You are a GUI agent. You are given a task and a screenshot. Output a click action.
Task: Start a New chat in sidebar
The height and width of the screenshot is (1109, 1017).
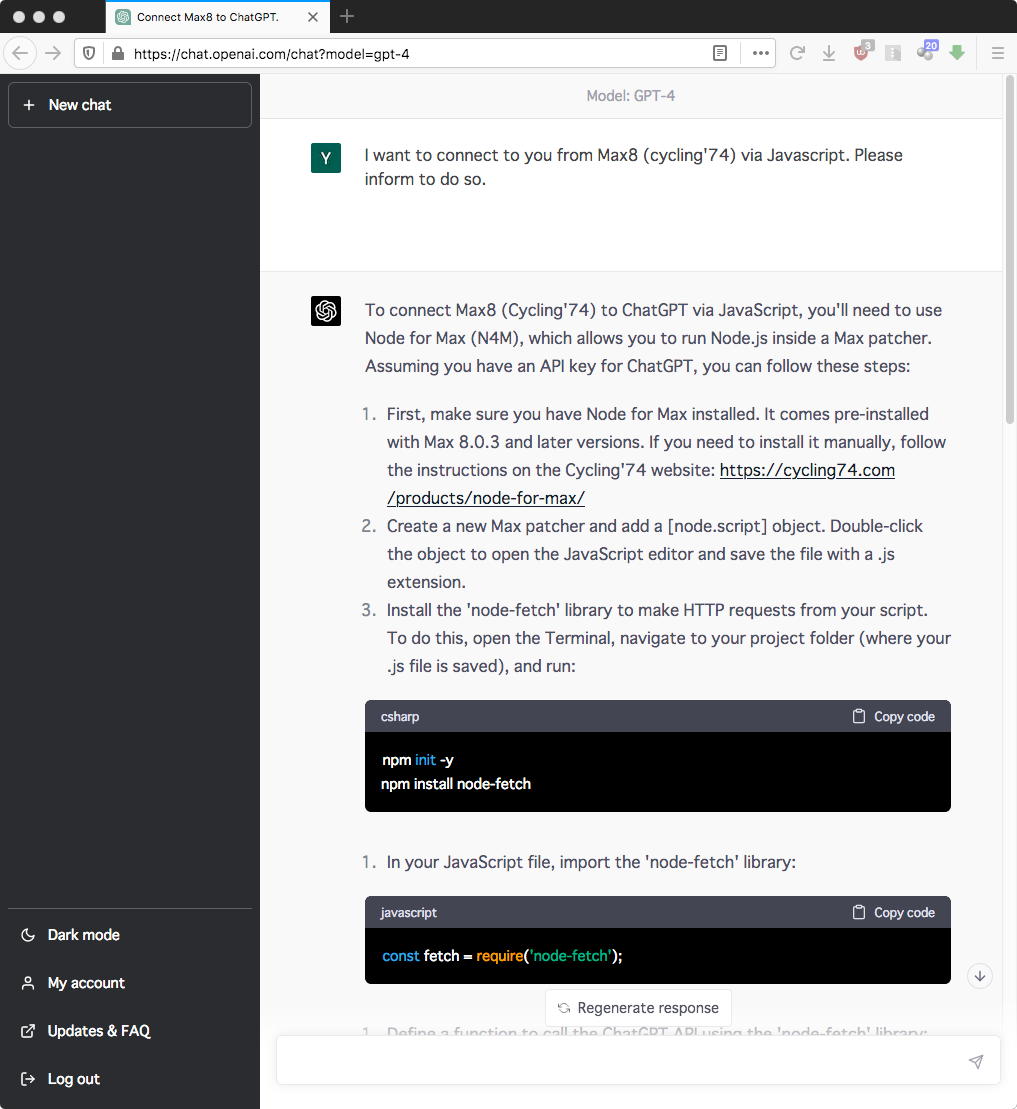[129, 105]
